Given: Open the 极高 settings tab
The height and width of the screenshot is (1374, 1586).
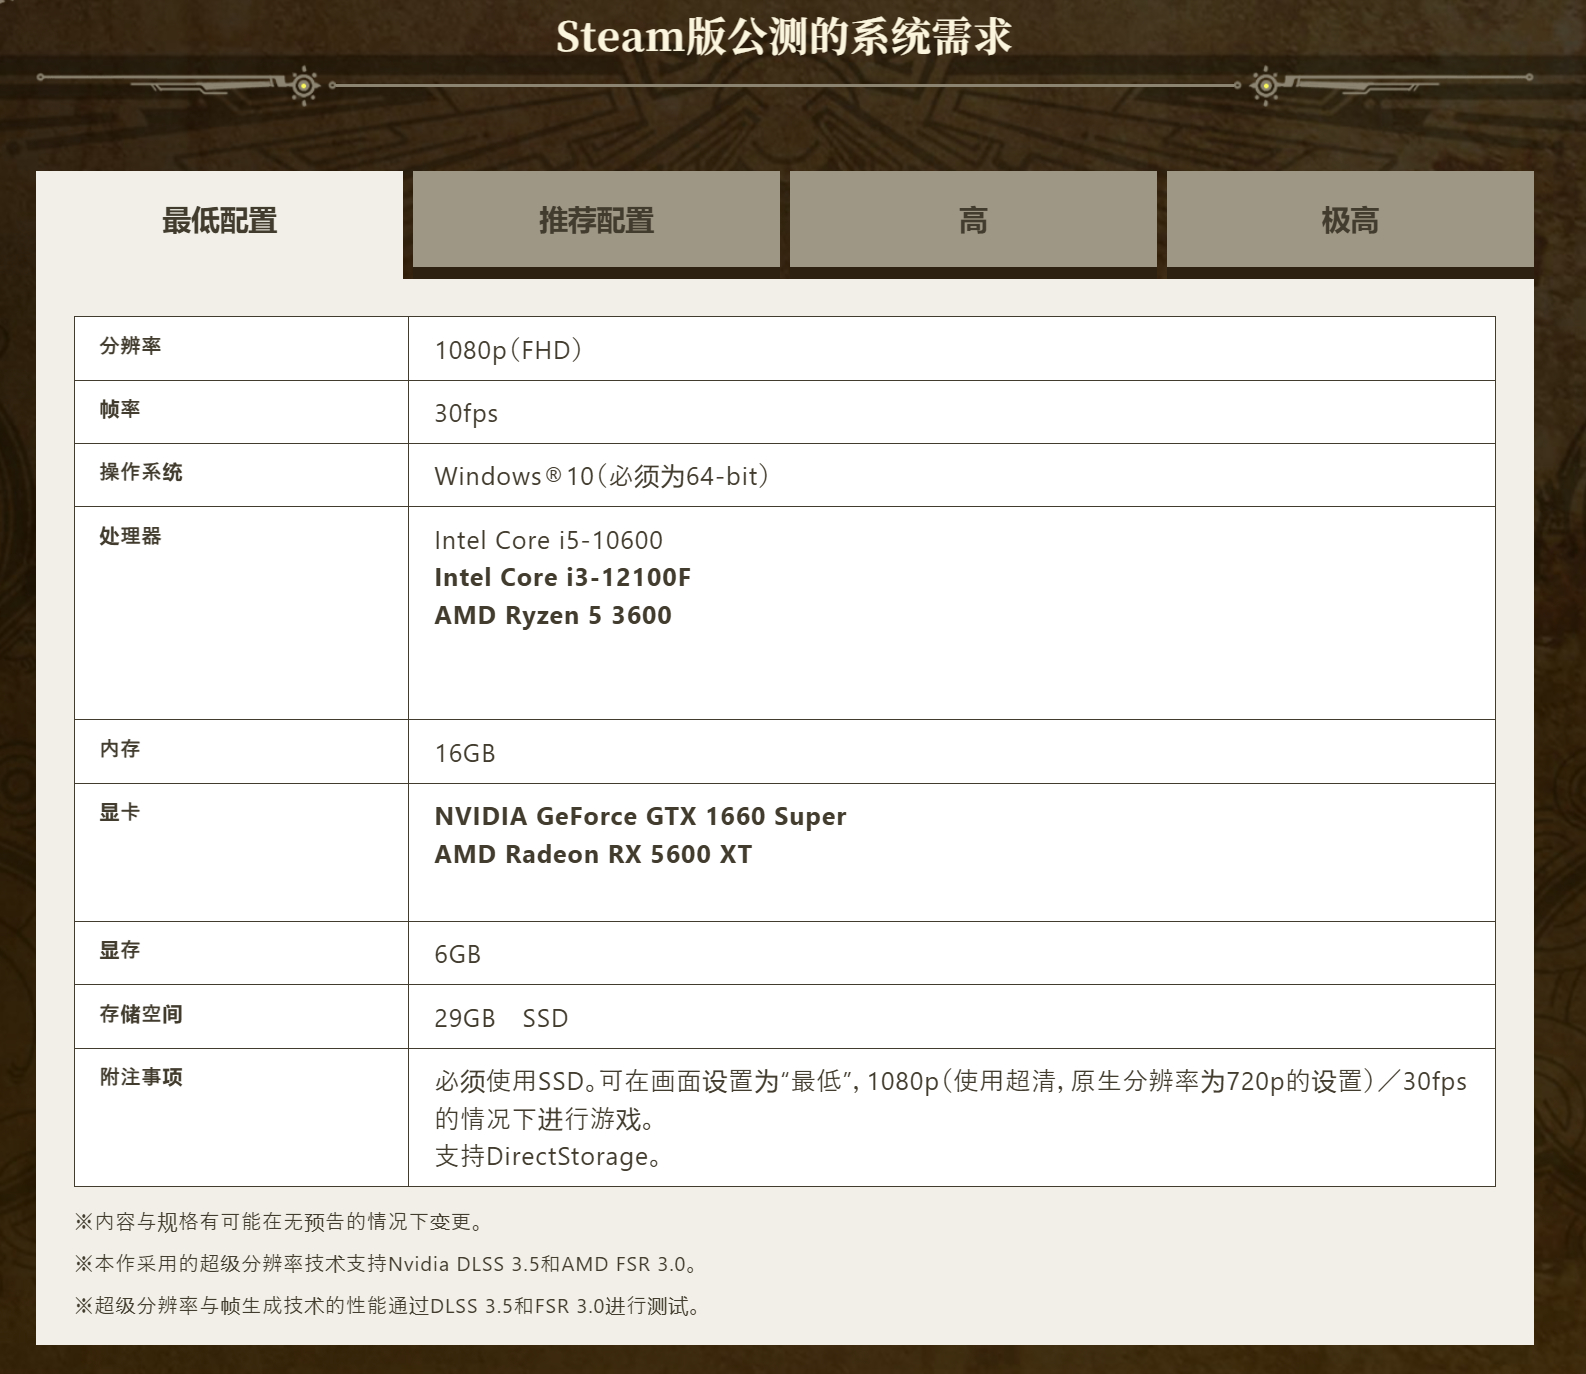Looking at the screenshot, I should (x=1350, y=220).
